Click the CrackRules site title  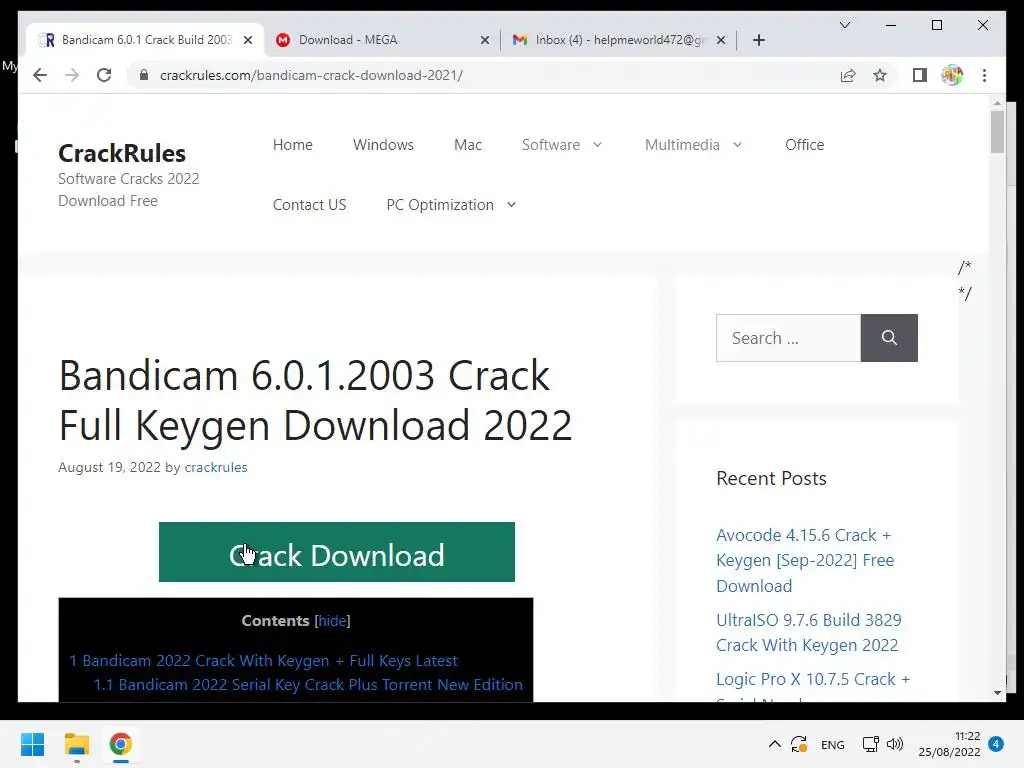[122, 153]
